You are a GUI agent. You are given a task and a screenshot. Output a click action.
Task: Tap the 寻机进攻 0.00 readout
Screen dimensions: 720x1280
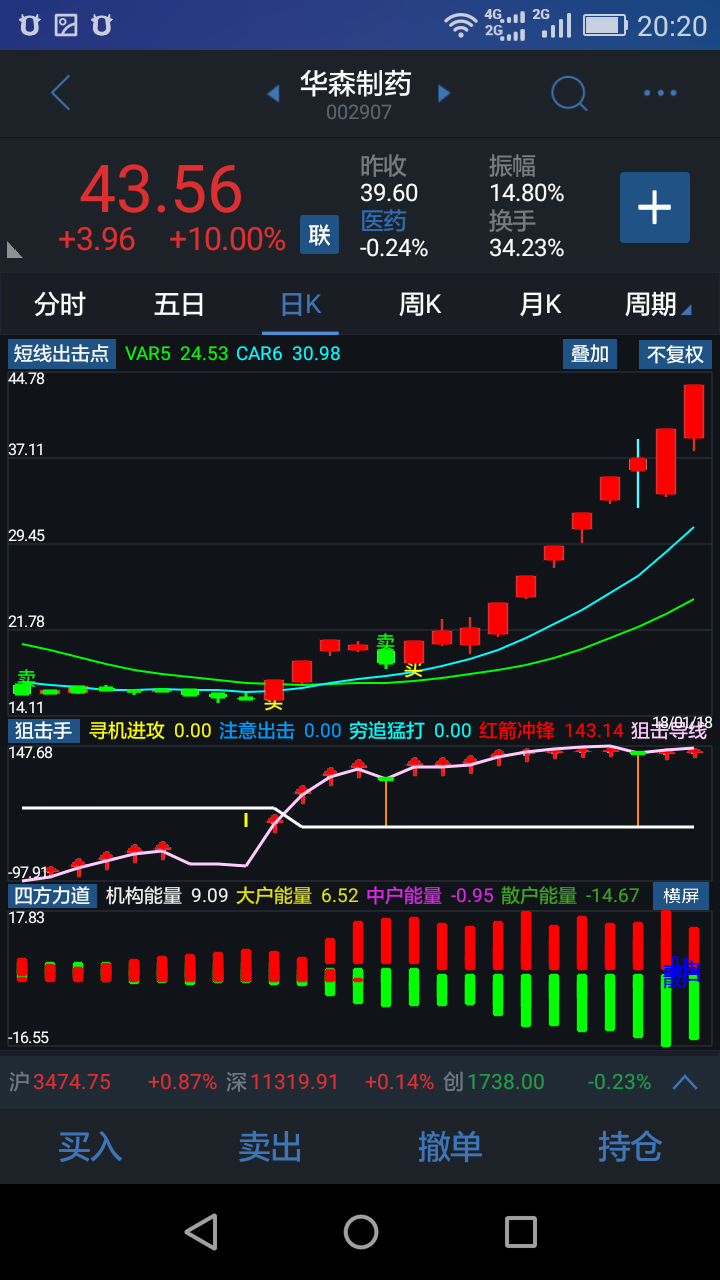(150, 731)
